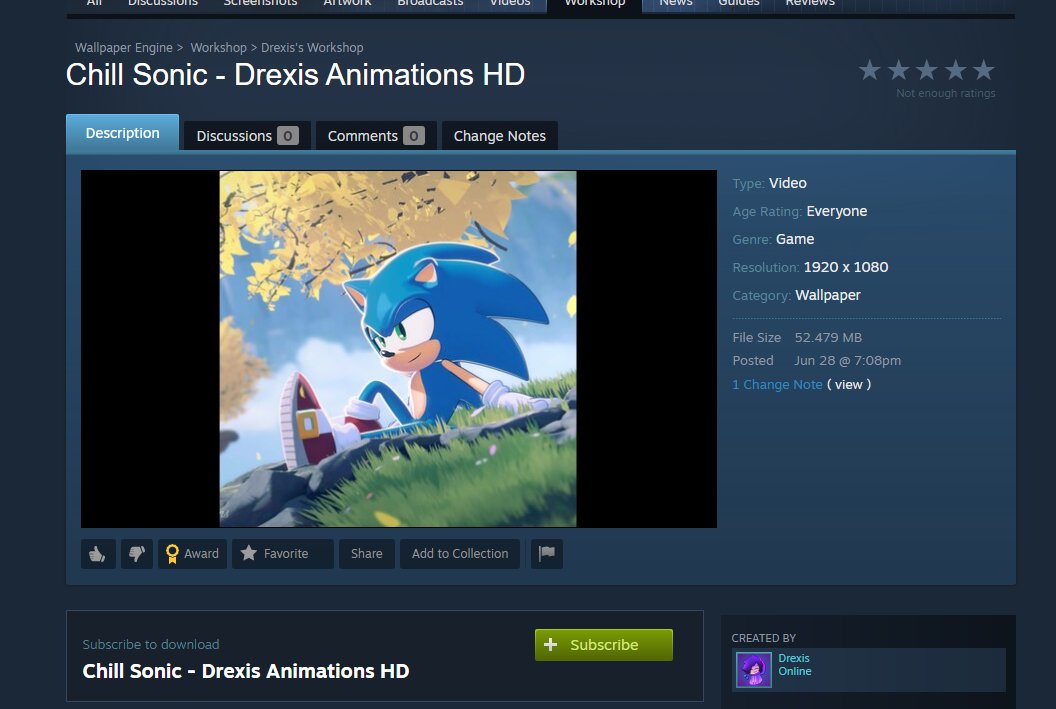Open the Change Notes tab

(500, 136)
